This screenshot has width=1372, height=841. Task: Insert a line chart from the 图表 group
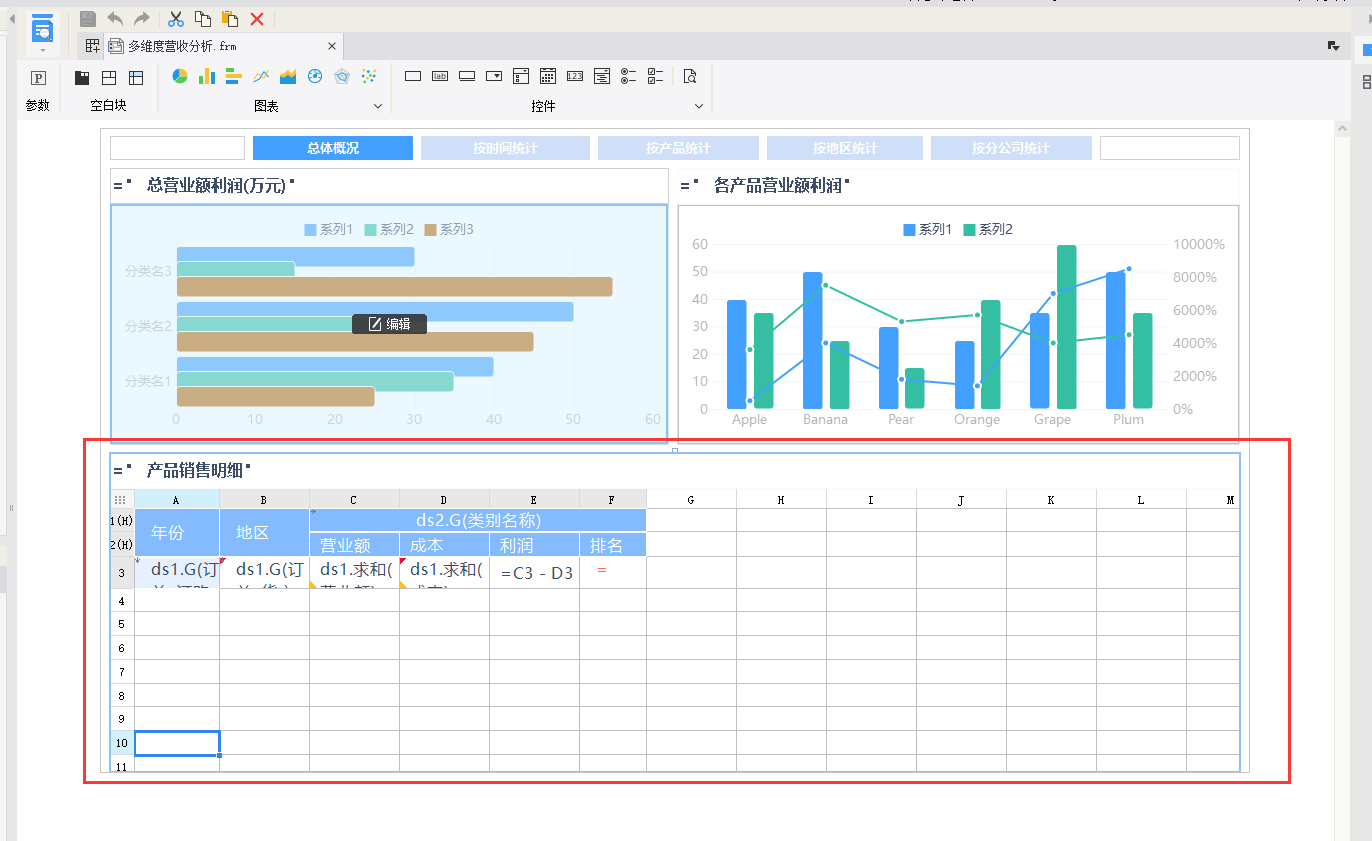(x=261, y=76)
